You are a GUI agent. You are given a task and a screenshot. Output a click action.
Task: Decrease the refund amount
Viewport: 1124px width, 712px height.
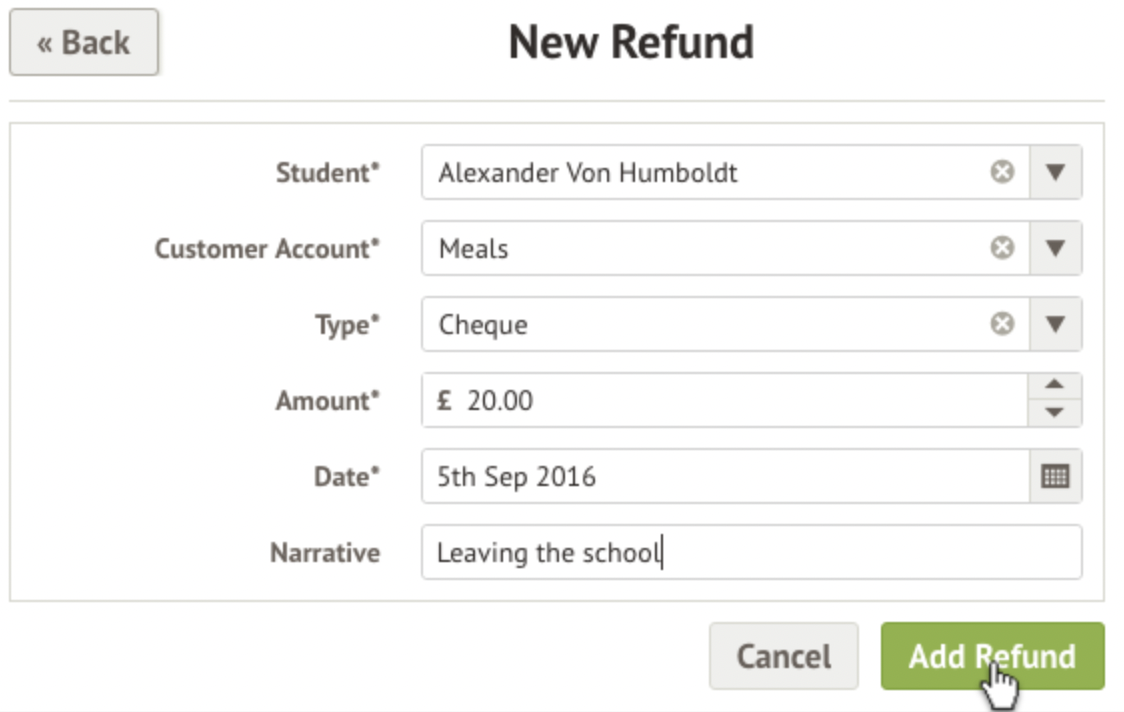[x=1055, y=413]
